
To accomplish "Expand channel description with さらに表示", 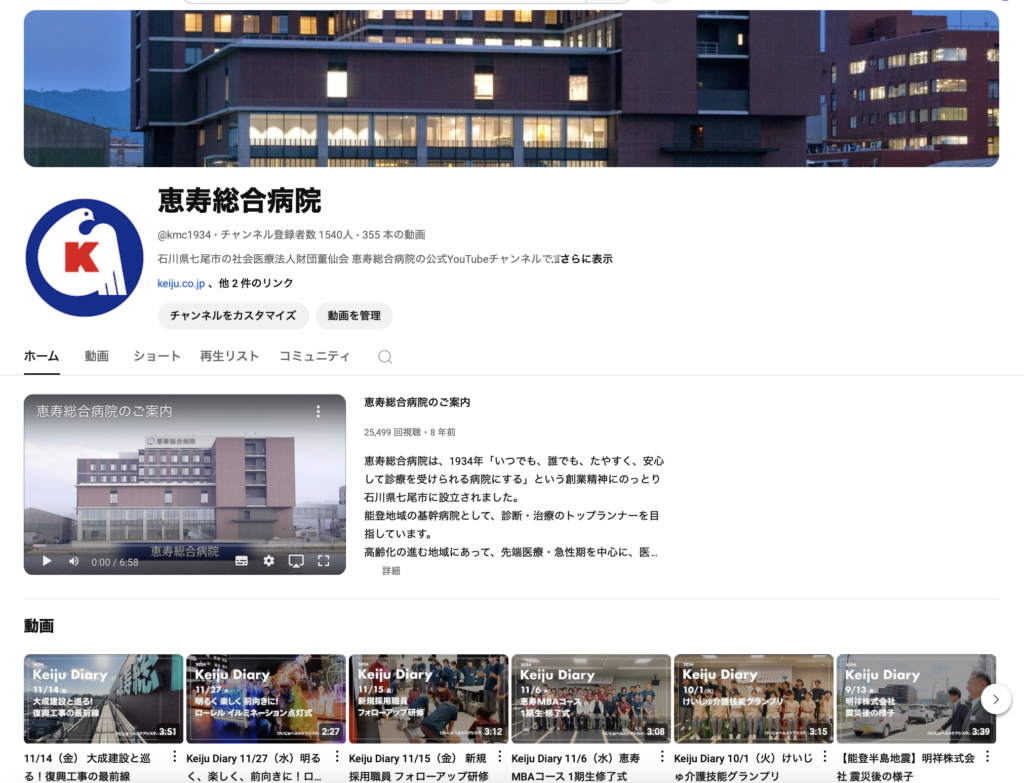I will [586, 259].
